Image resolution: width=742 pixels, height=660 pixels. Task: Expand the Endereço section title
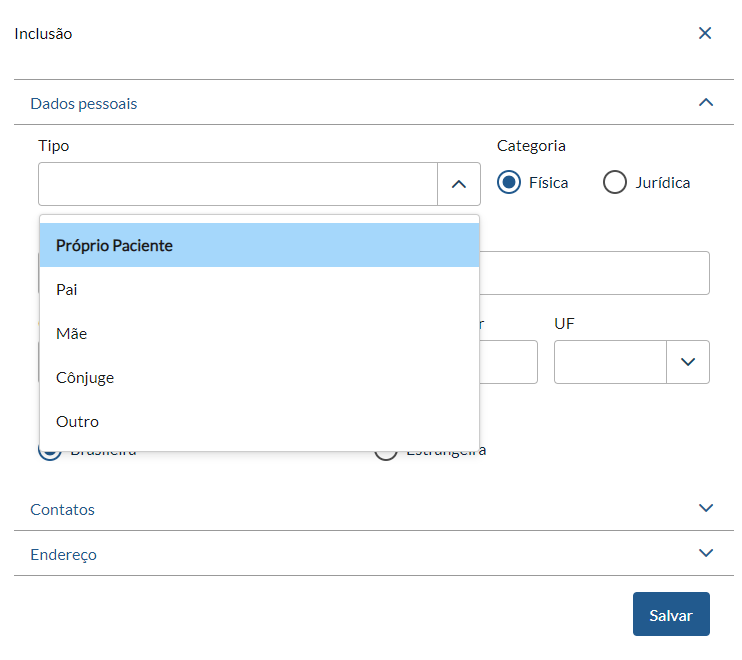[x=64, y=554]
